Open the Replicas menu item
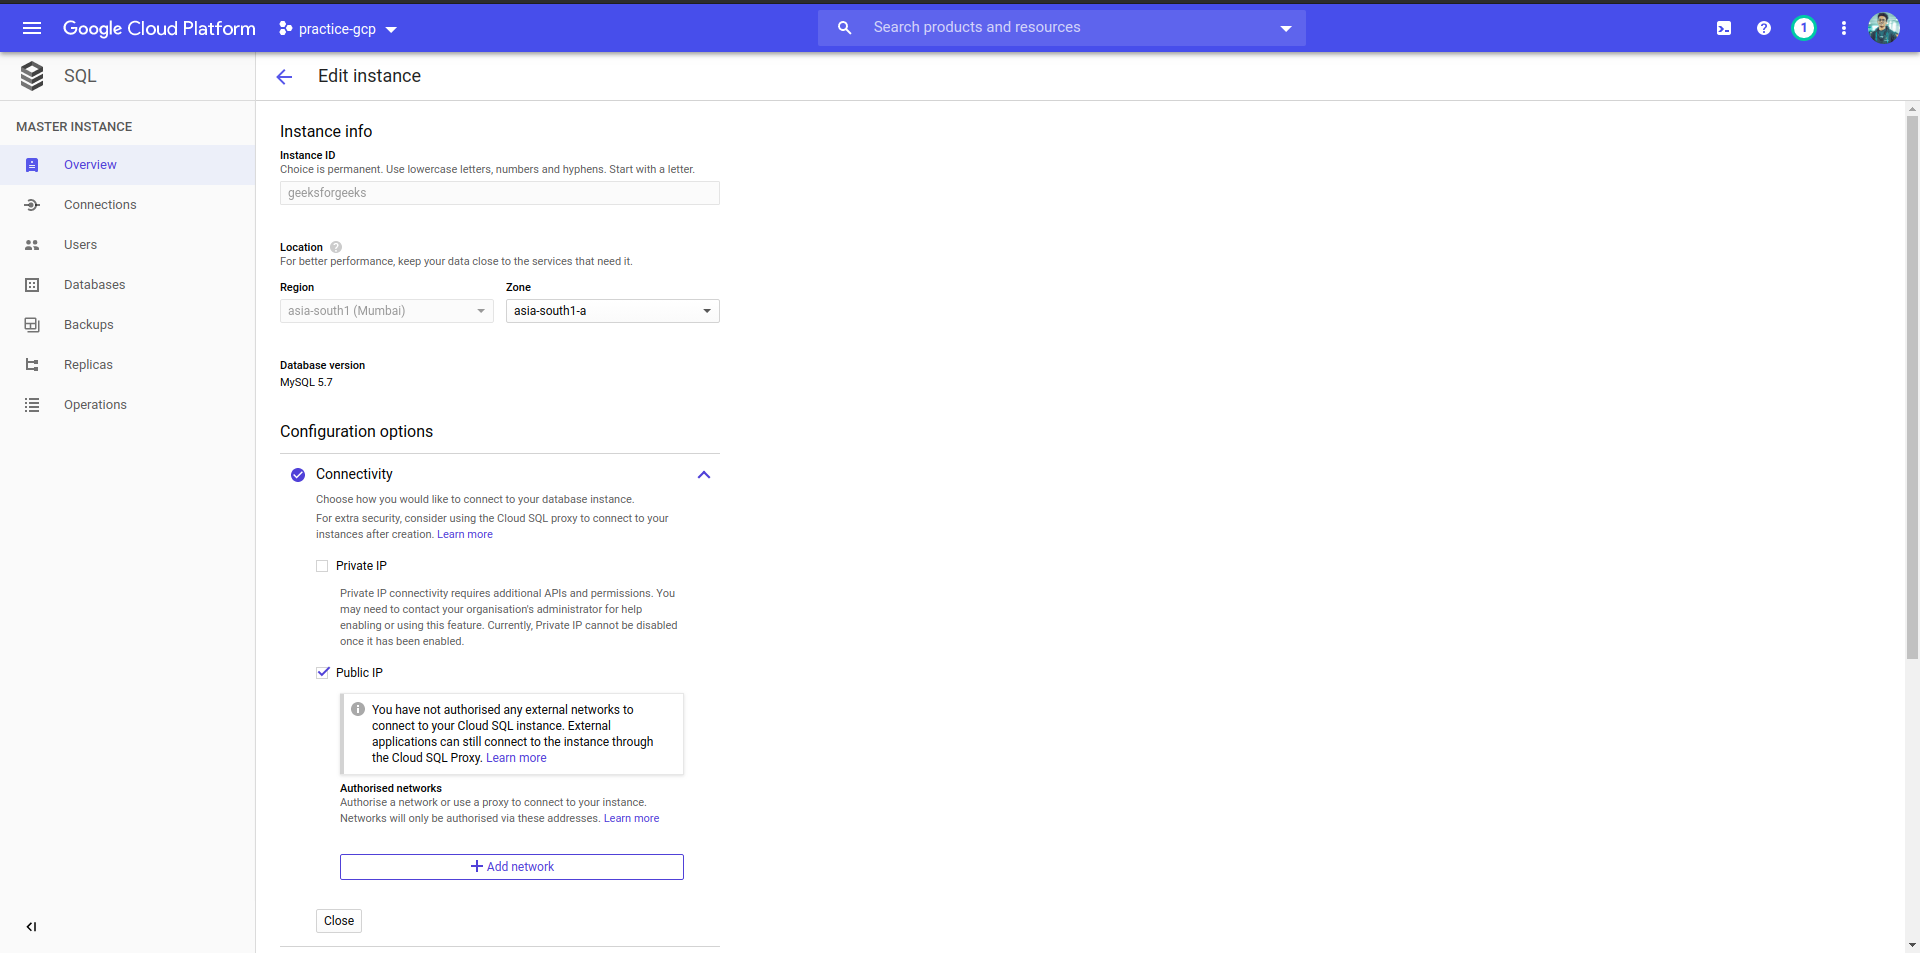 128,365
